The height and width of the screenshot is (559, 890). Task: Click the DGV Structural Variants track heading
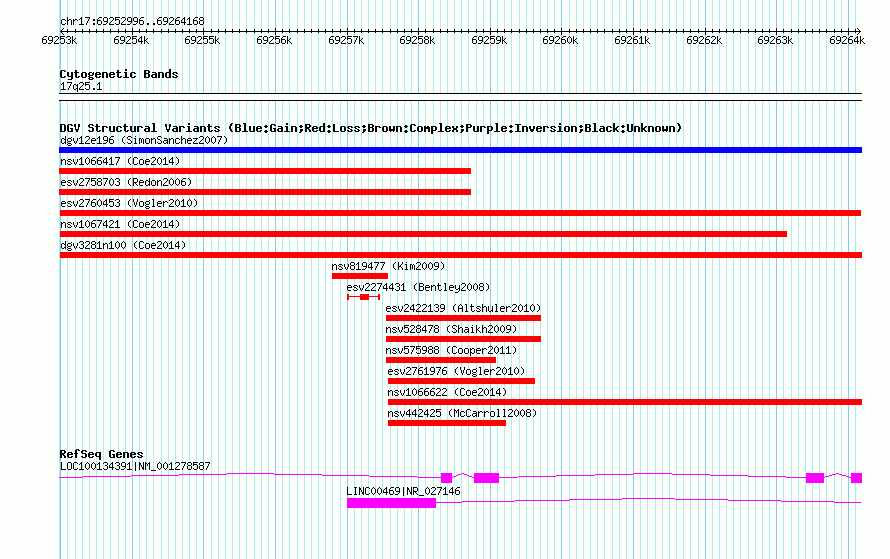(371, 128)
